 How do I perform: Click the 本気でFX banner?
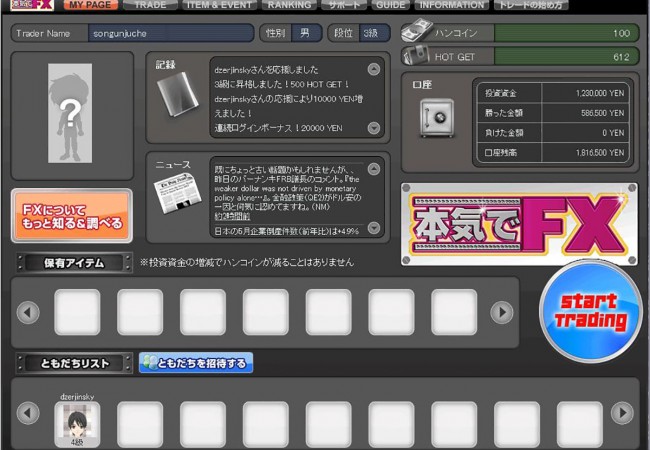pos(519,224)
